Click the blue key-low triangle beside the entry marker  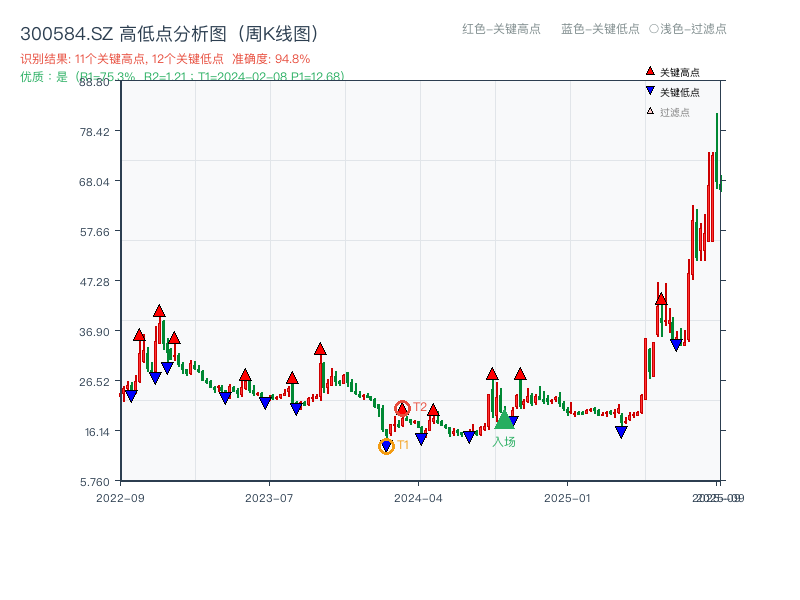513,421
